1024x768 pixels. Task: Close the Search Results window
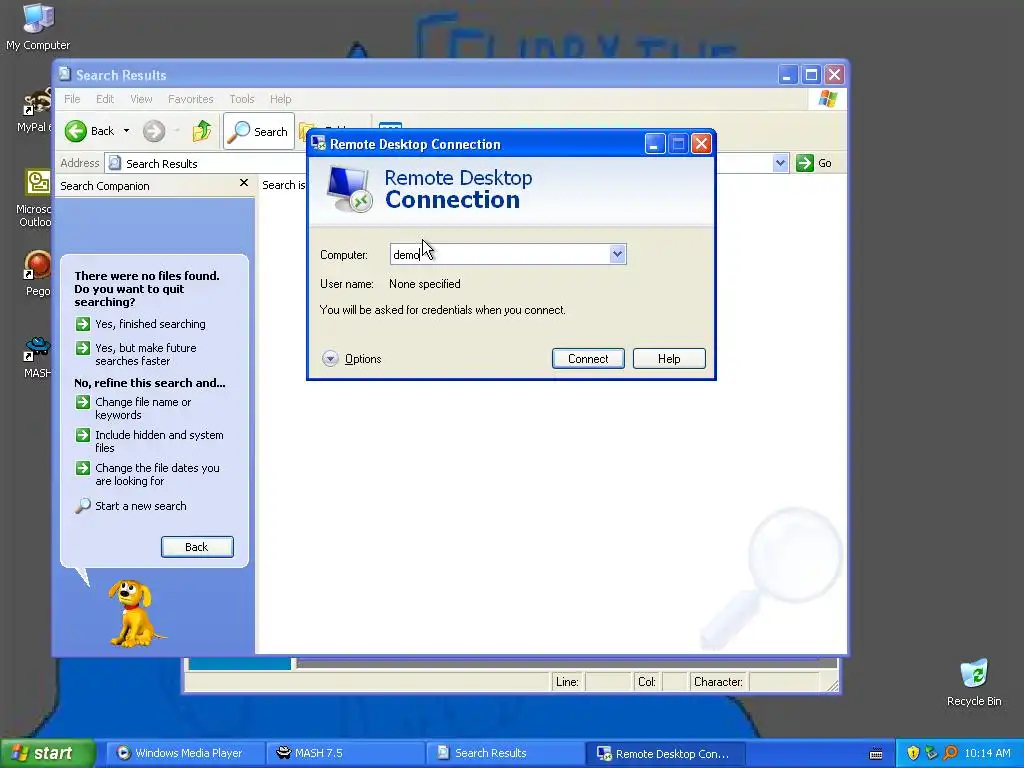click(x=835, y=74)
